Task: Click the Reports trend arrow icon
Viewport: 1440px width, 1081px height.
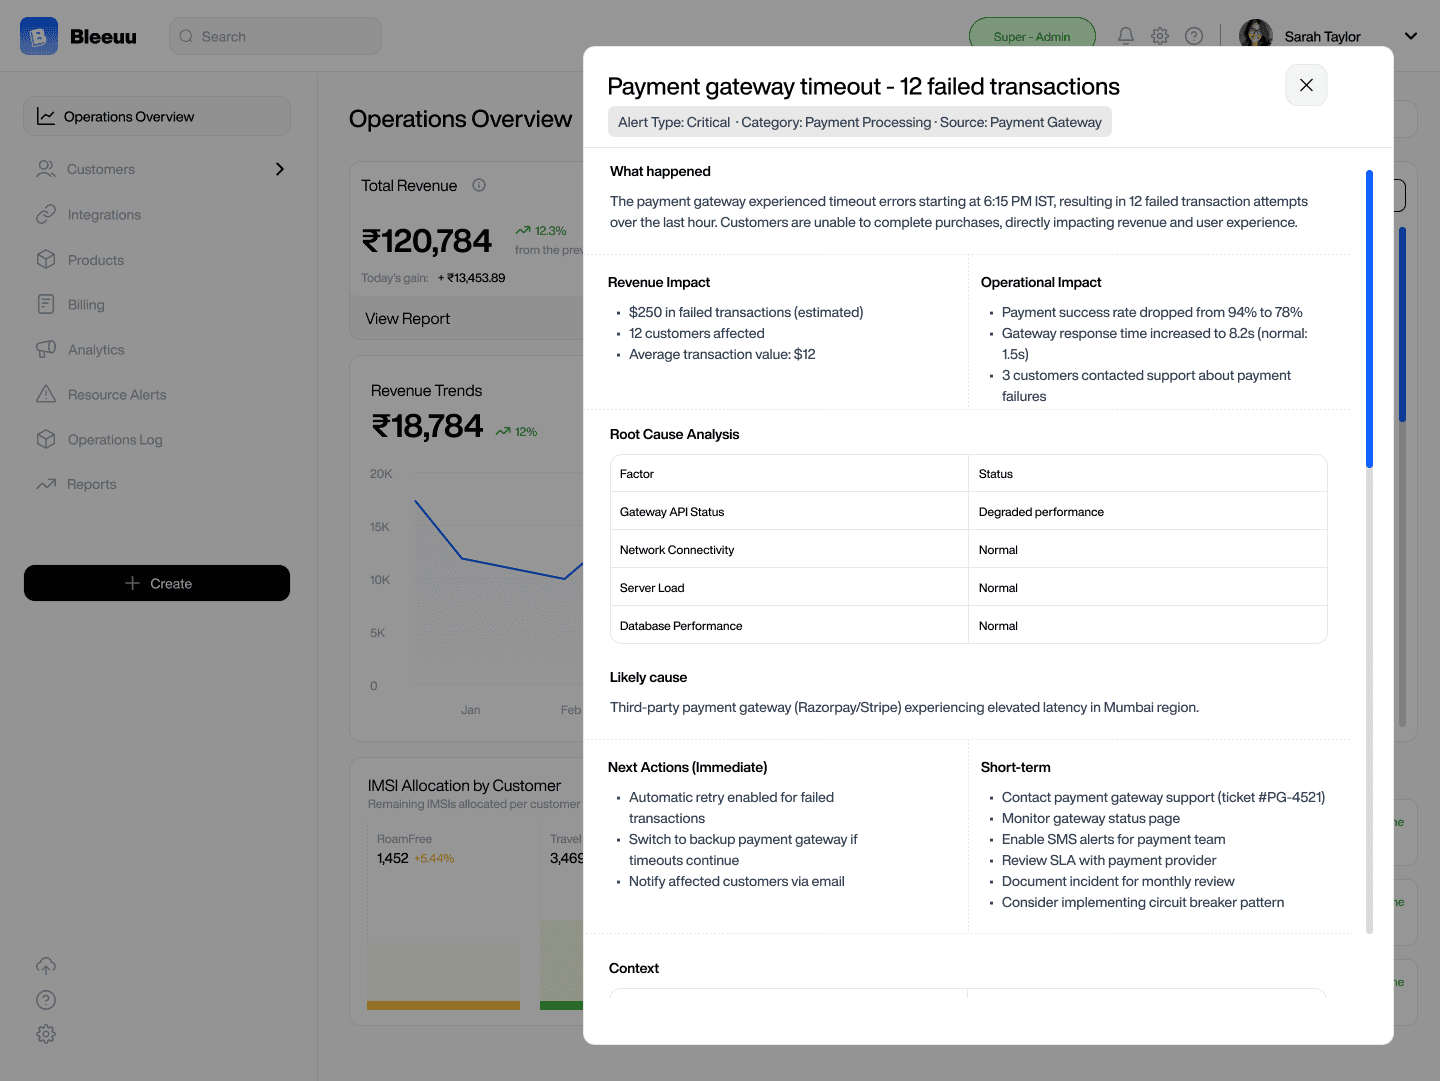Action: tap(46, 484)
